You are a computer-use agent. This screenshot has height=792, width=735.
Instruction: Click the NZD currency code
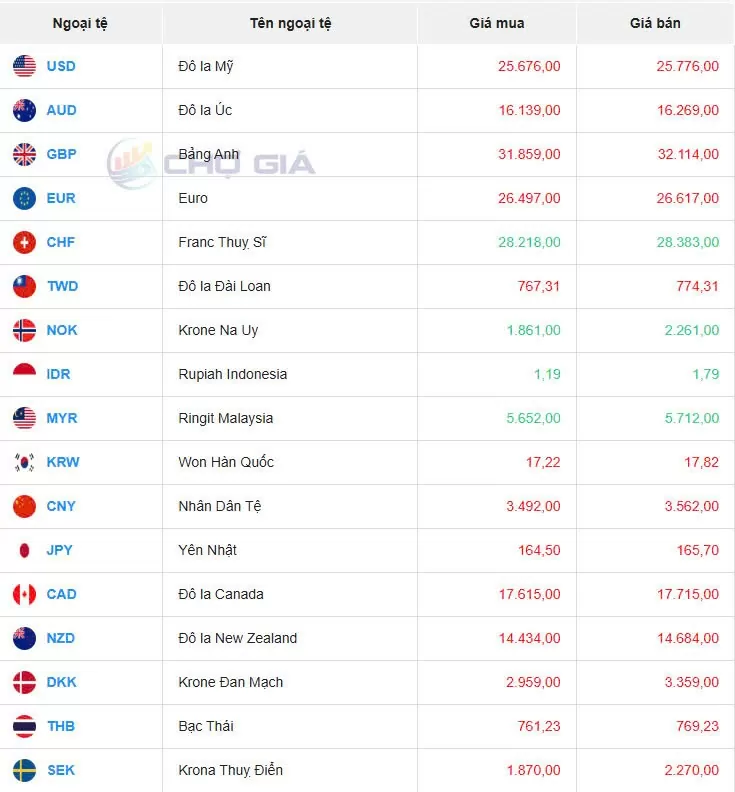61,639
